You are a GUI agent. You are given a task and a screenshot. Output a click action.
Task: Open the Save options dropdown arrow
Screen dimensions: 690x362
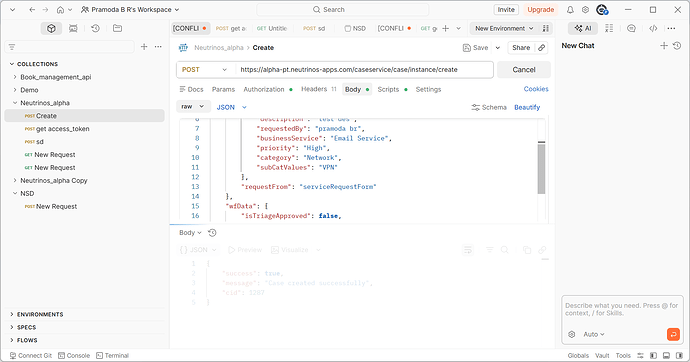pyautogui.click(x=498, y=48)
